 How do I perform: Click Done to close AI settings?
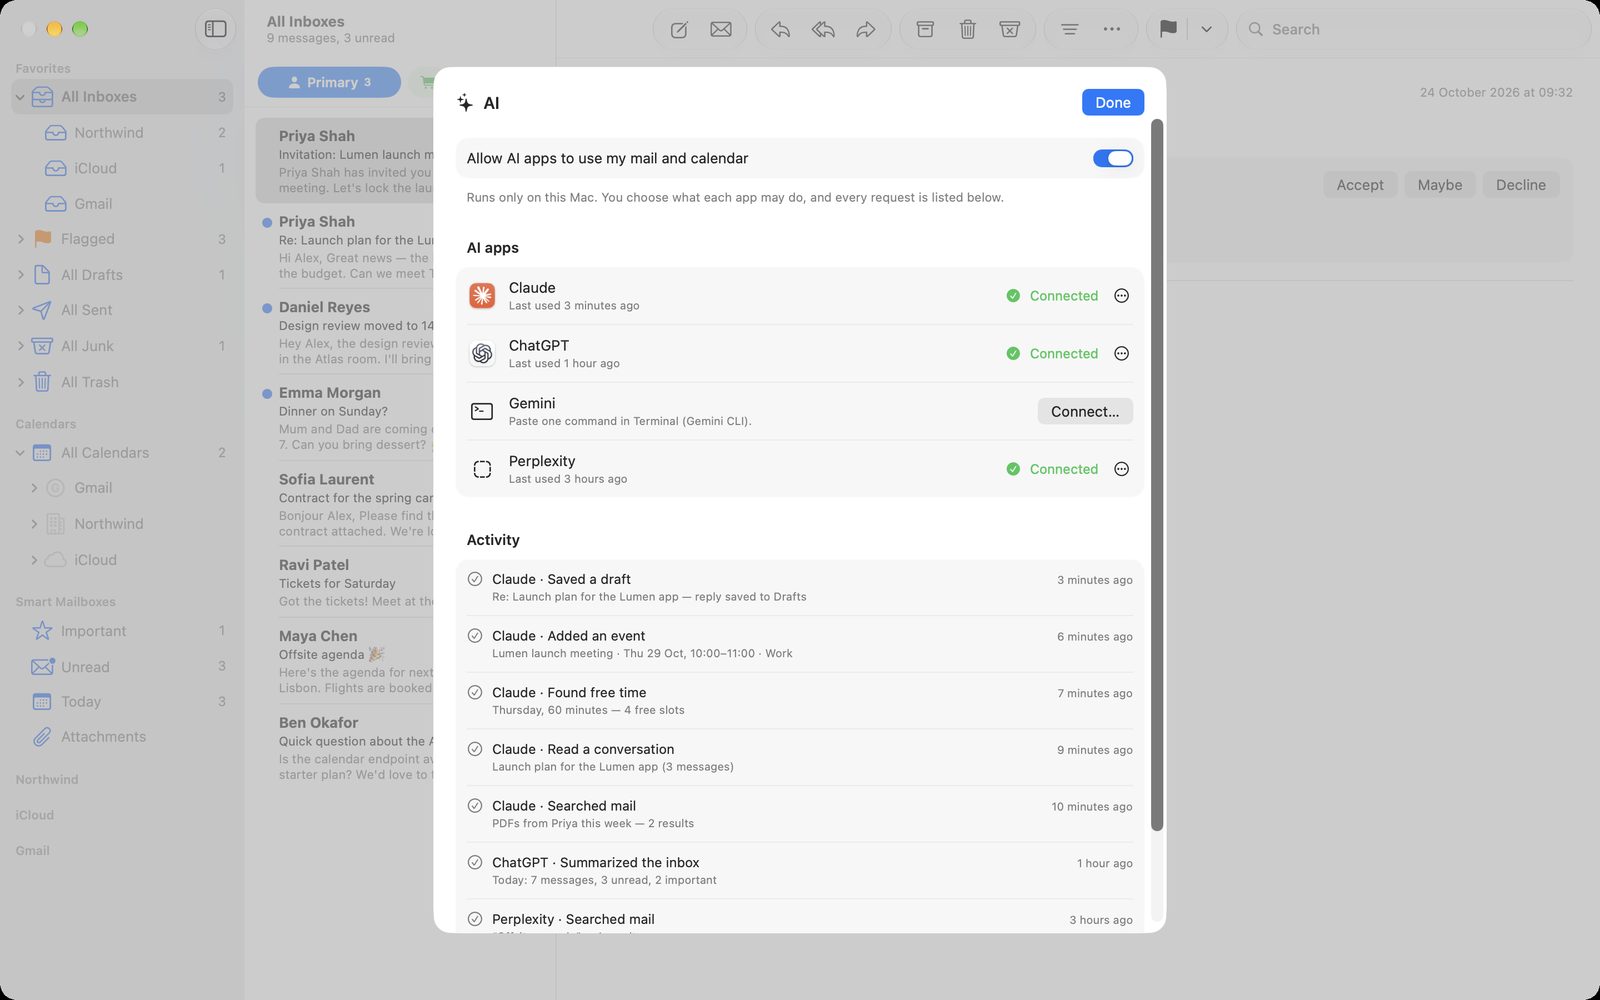tap(1112, 102)
